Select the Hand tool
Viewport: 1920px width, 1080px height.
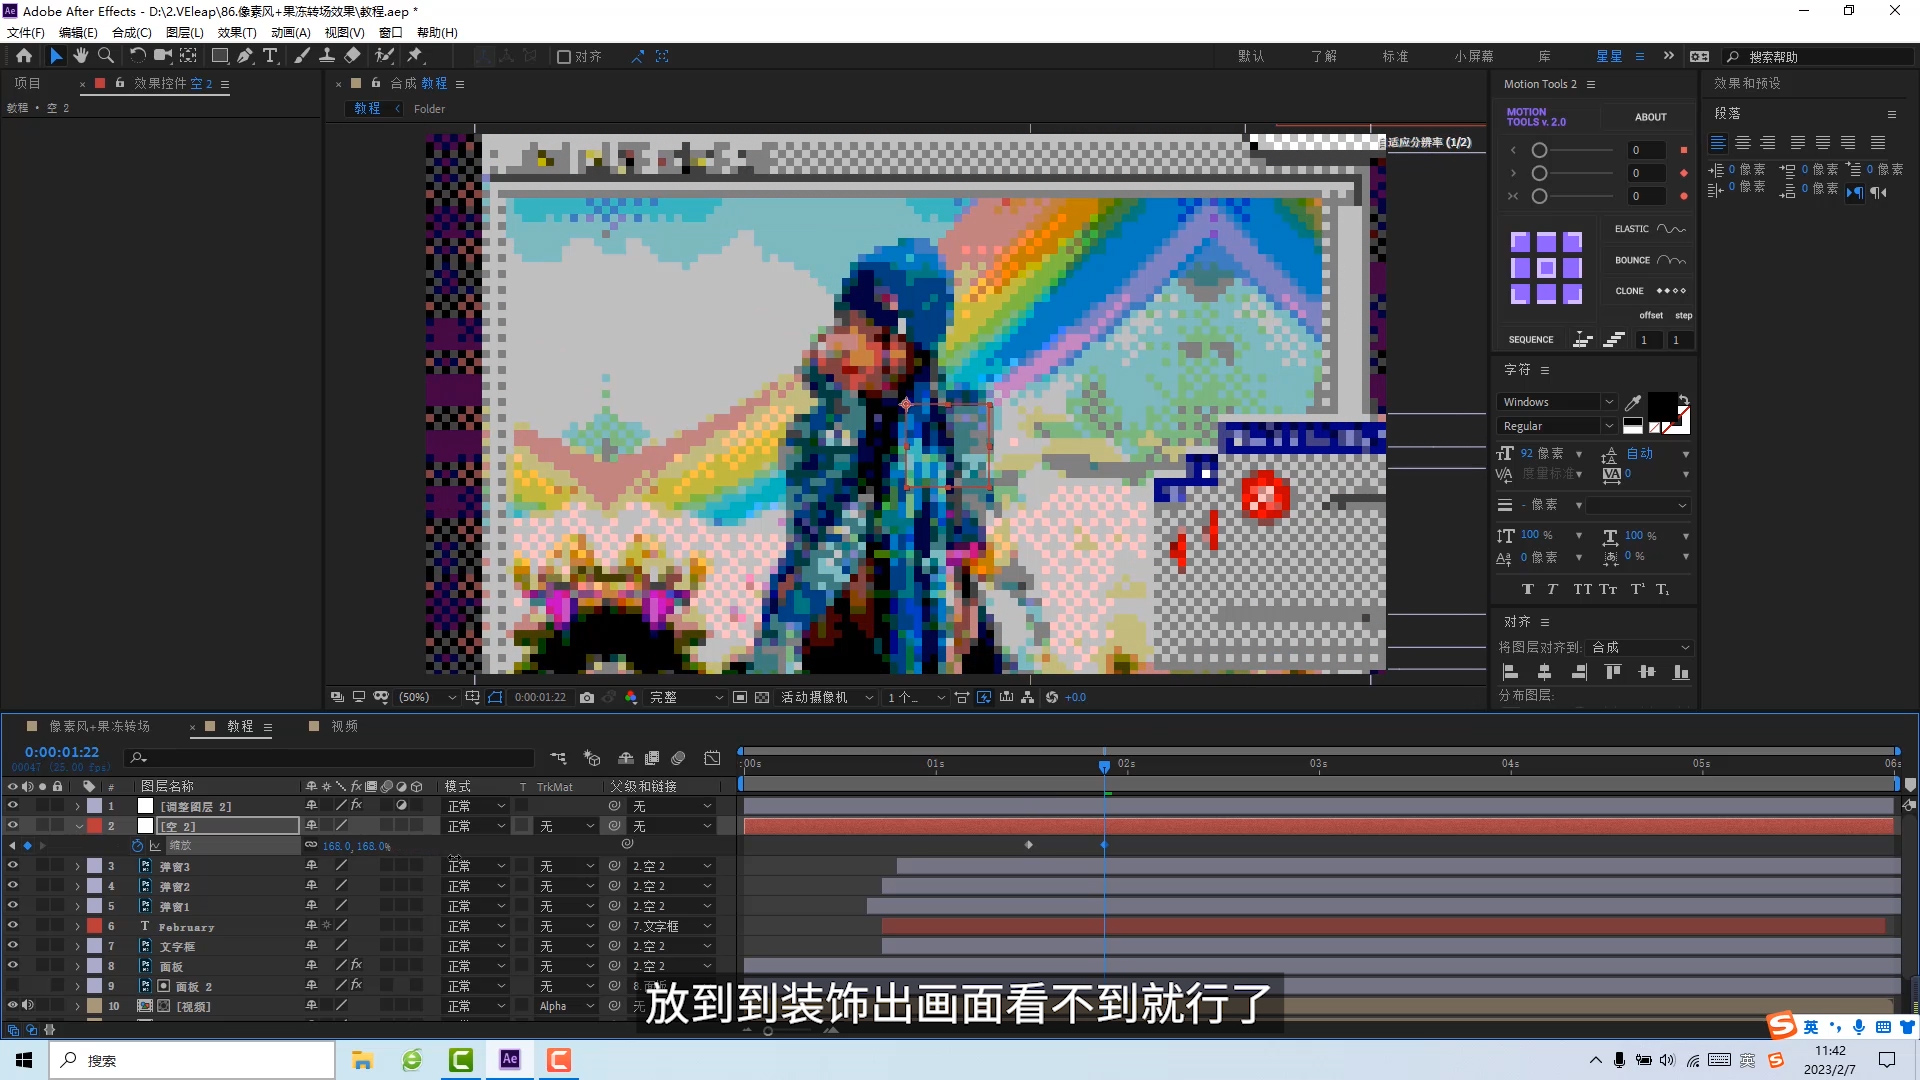pyautogui.click(x=81, y=56)
